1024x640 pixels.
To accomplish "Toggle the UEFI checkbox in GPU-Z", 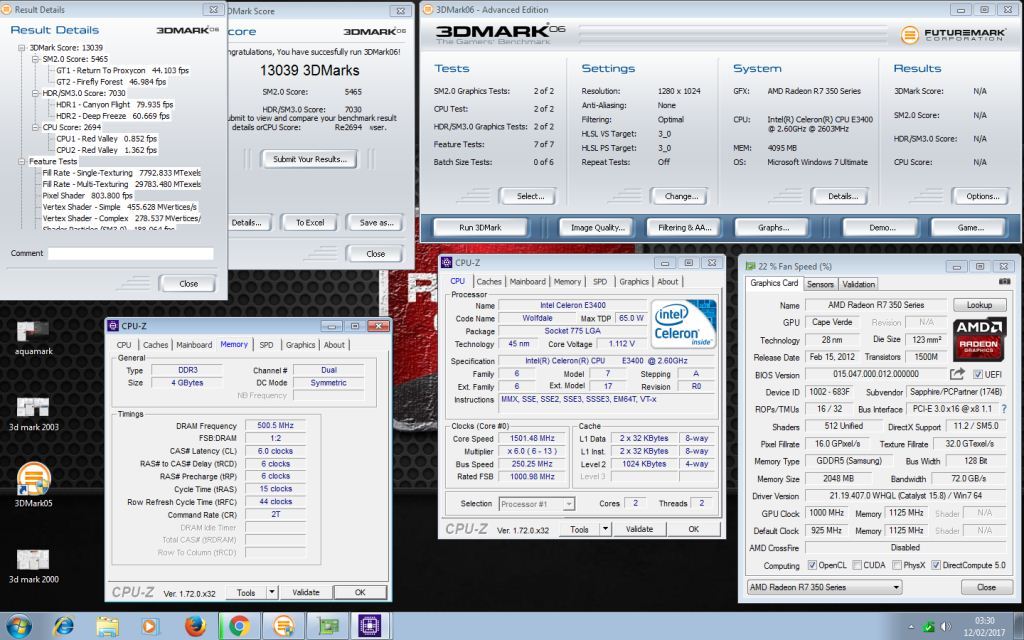I will (x=978, y=374).
